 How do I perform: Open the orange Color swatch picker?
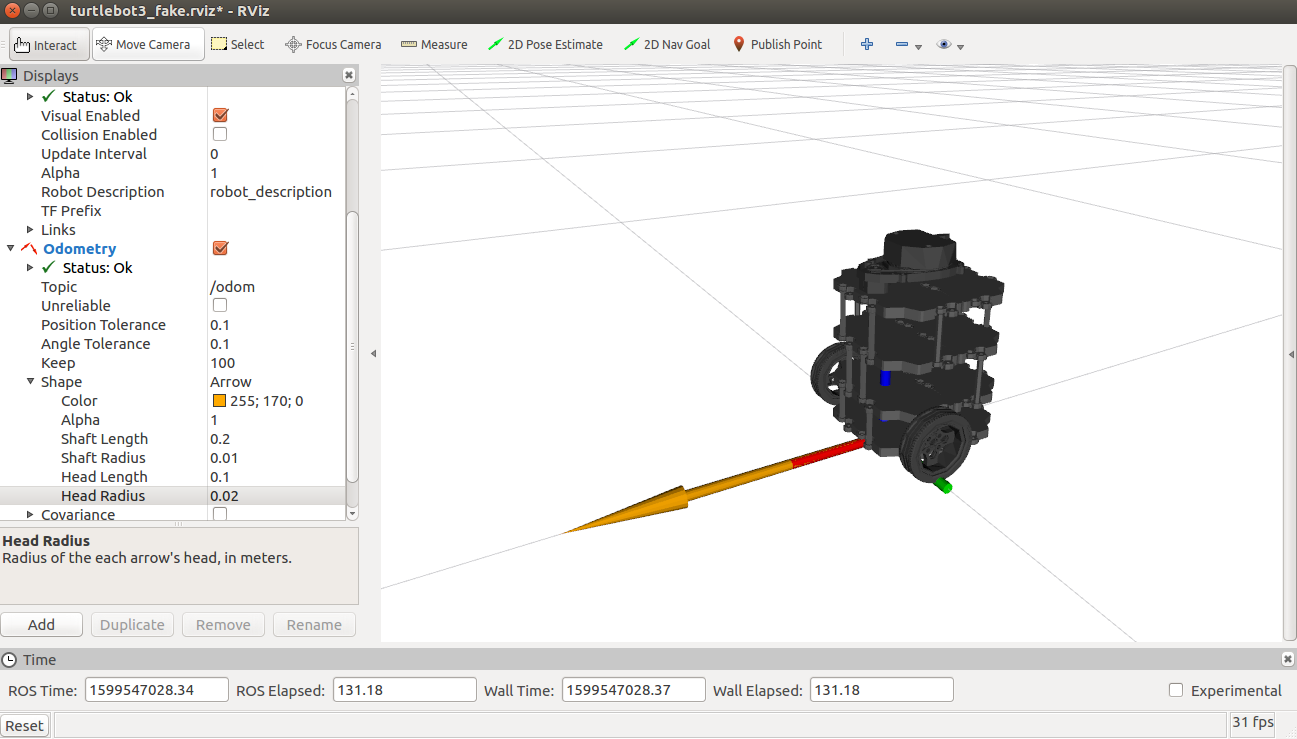[220, 401]
